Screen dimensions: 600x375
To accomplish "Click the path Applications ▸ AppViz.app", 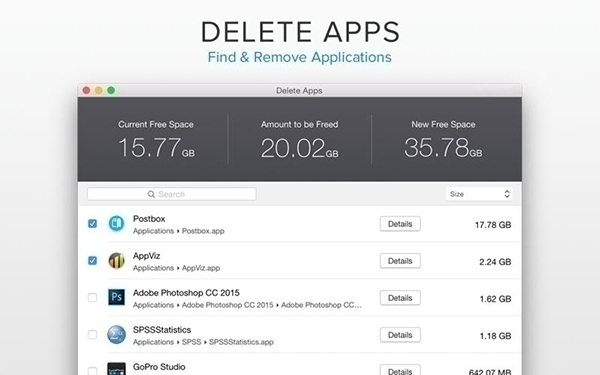I will tap(176, 268).
